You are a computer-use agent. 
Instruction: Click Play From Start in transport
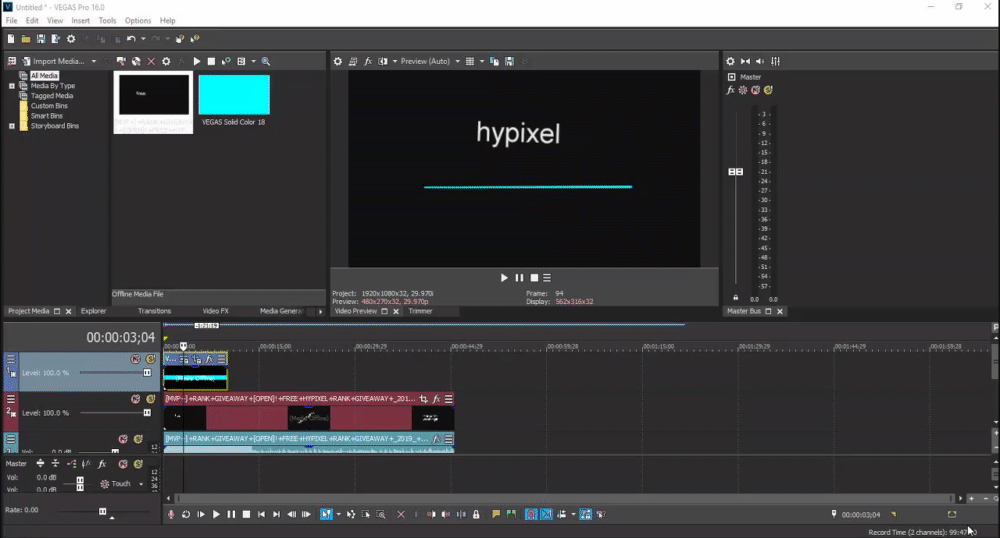coord(201,514)
